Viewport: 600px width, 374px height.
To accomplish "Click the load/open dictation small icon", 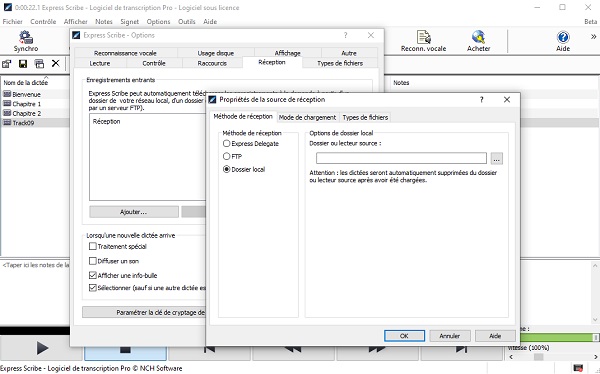I will click(x=7, y=64).
